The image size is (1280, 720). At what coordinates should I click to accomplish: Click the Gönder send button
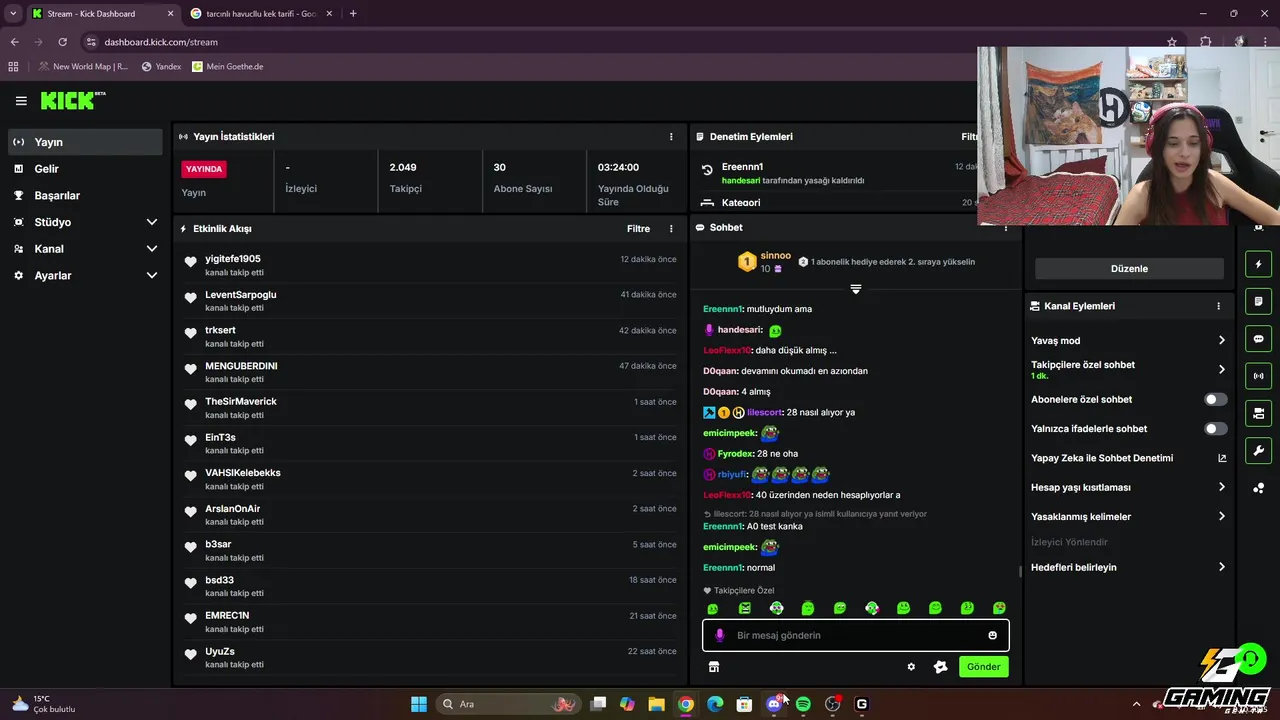point(983,667)
